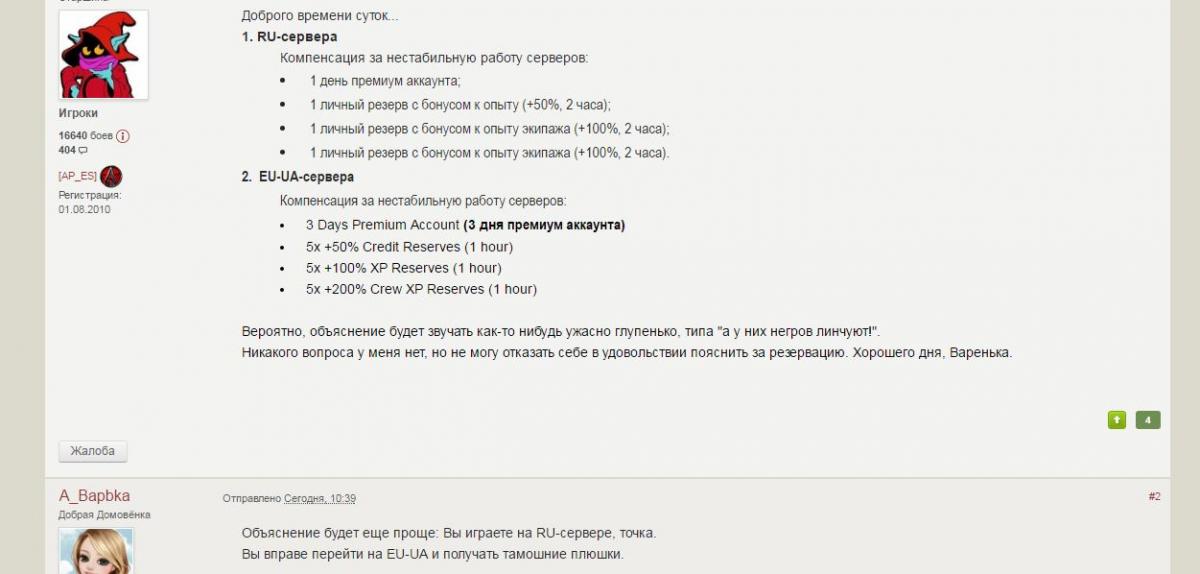Click the 16640 боев battle count
Screen dimensions: 1200x574
point(85,136)
